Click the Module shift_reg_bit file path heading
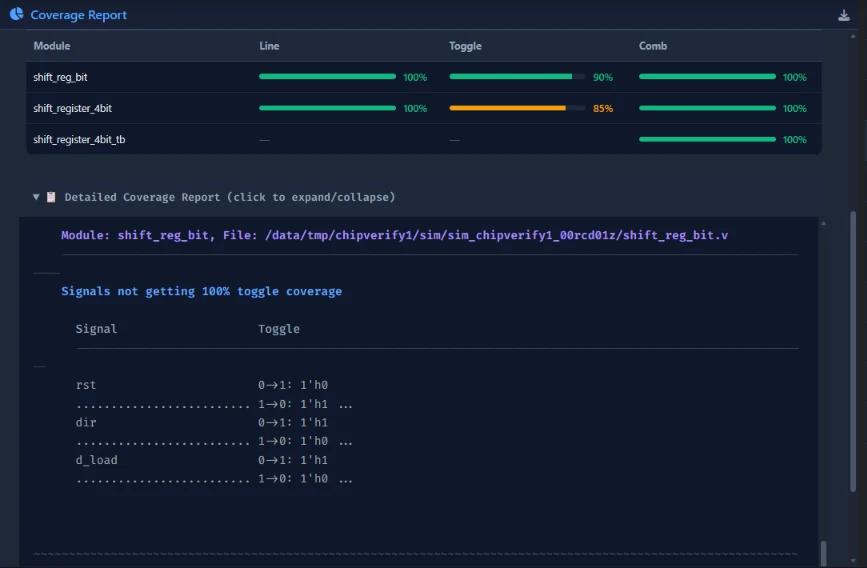867x568 pixels. [x=394, y=235]
